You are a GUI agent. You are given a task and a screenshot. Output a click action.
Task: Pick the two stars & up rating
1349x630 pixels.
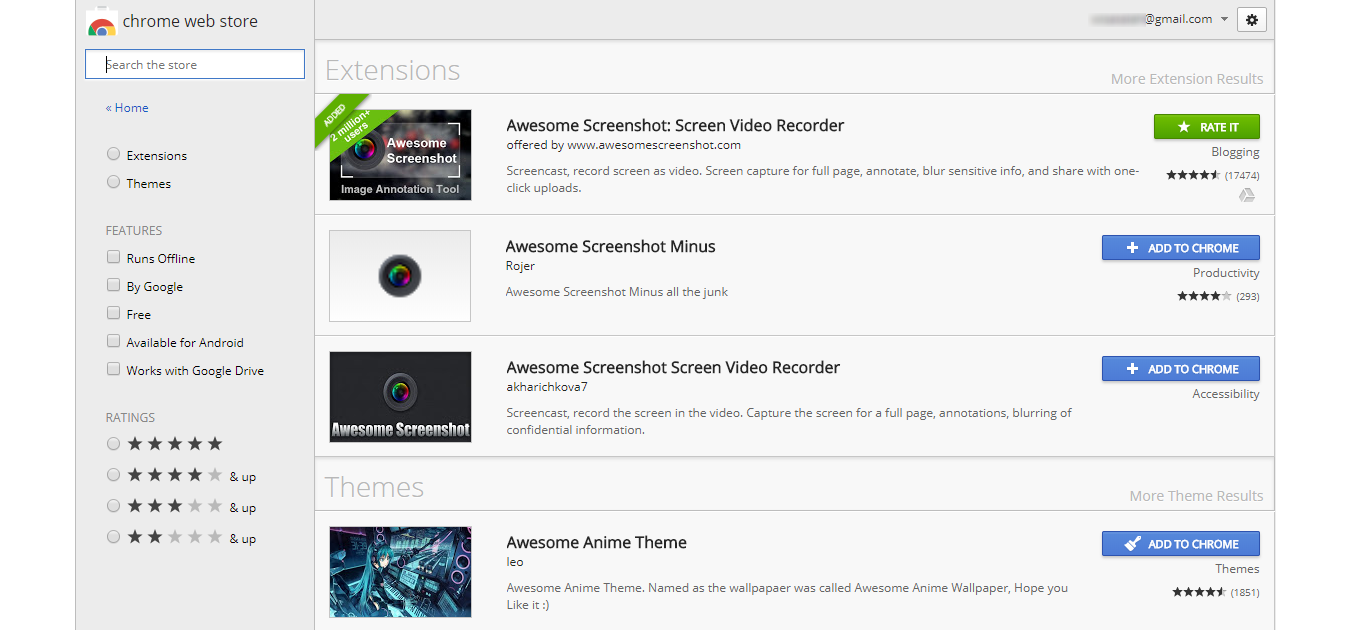click(113, 537)
